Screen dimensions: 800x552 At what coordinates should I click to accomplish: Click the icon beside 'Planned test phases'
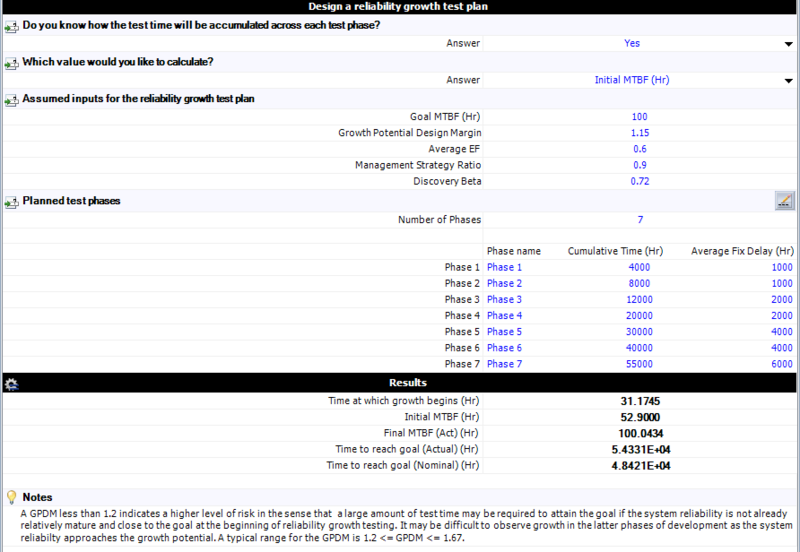coord(11,202)
